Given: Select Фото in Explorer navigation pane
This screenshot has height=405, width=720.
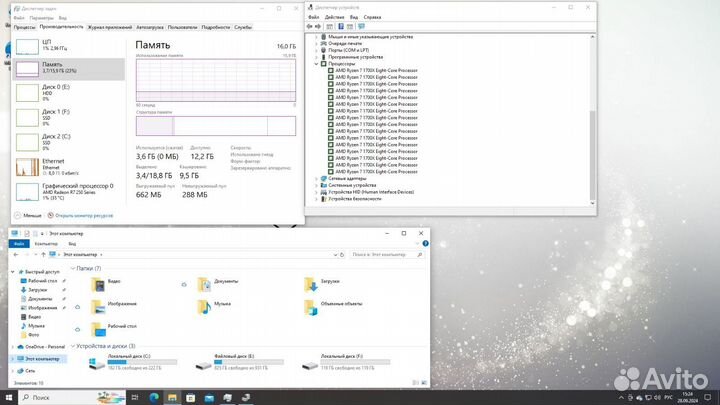Looking at the screenshot, I should tap(34, 335).
